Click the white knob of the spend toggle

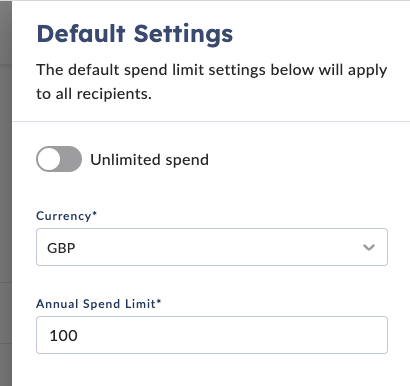[49, 159]
